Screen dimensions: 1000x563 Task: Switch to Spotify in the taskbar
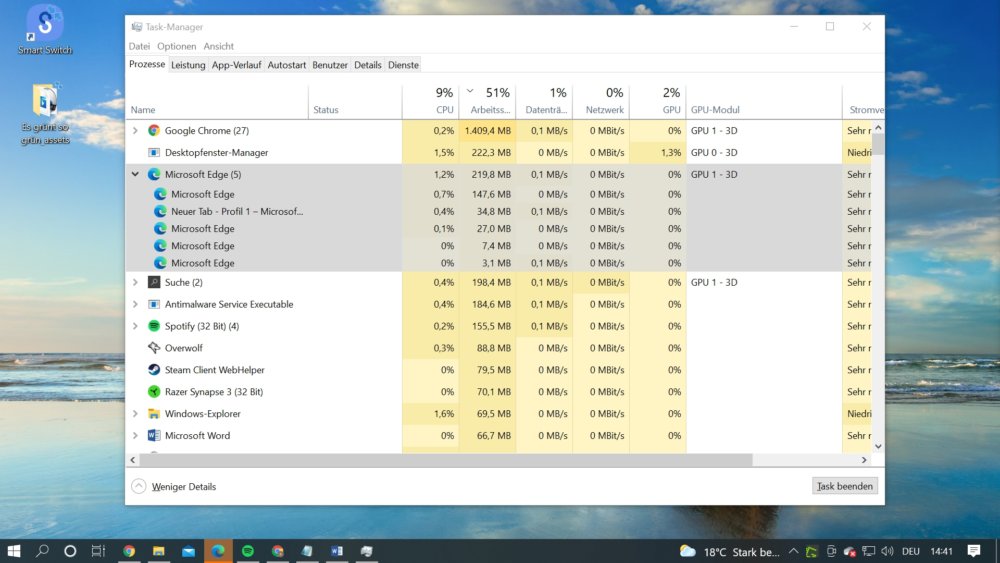pyautogui.click(x=248, y=551)
